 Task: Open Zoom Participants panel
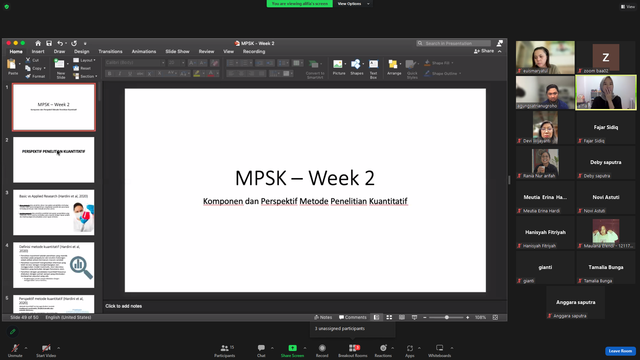224,351
